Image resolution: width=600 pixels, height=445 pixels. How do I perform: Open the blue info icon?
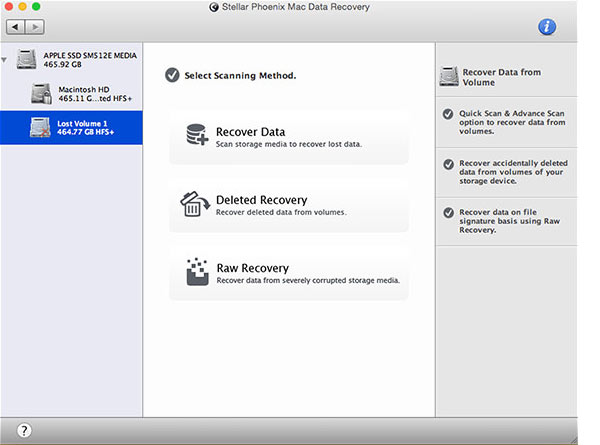pos(547,27)
